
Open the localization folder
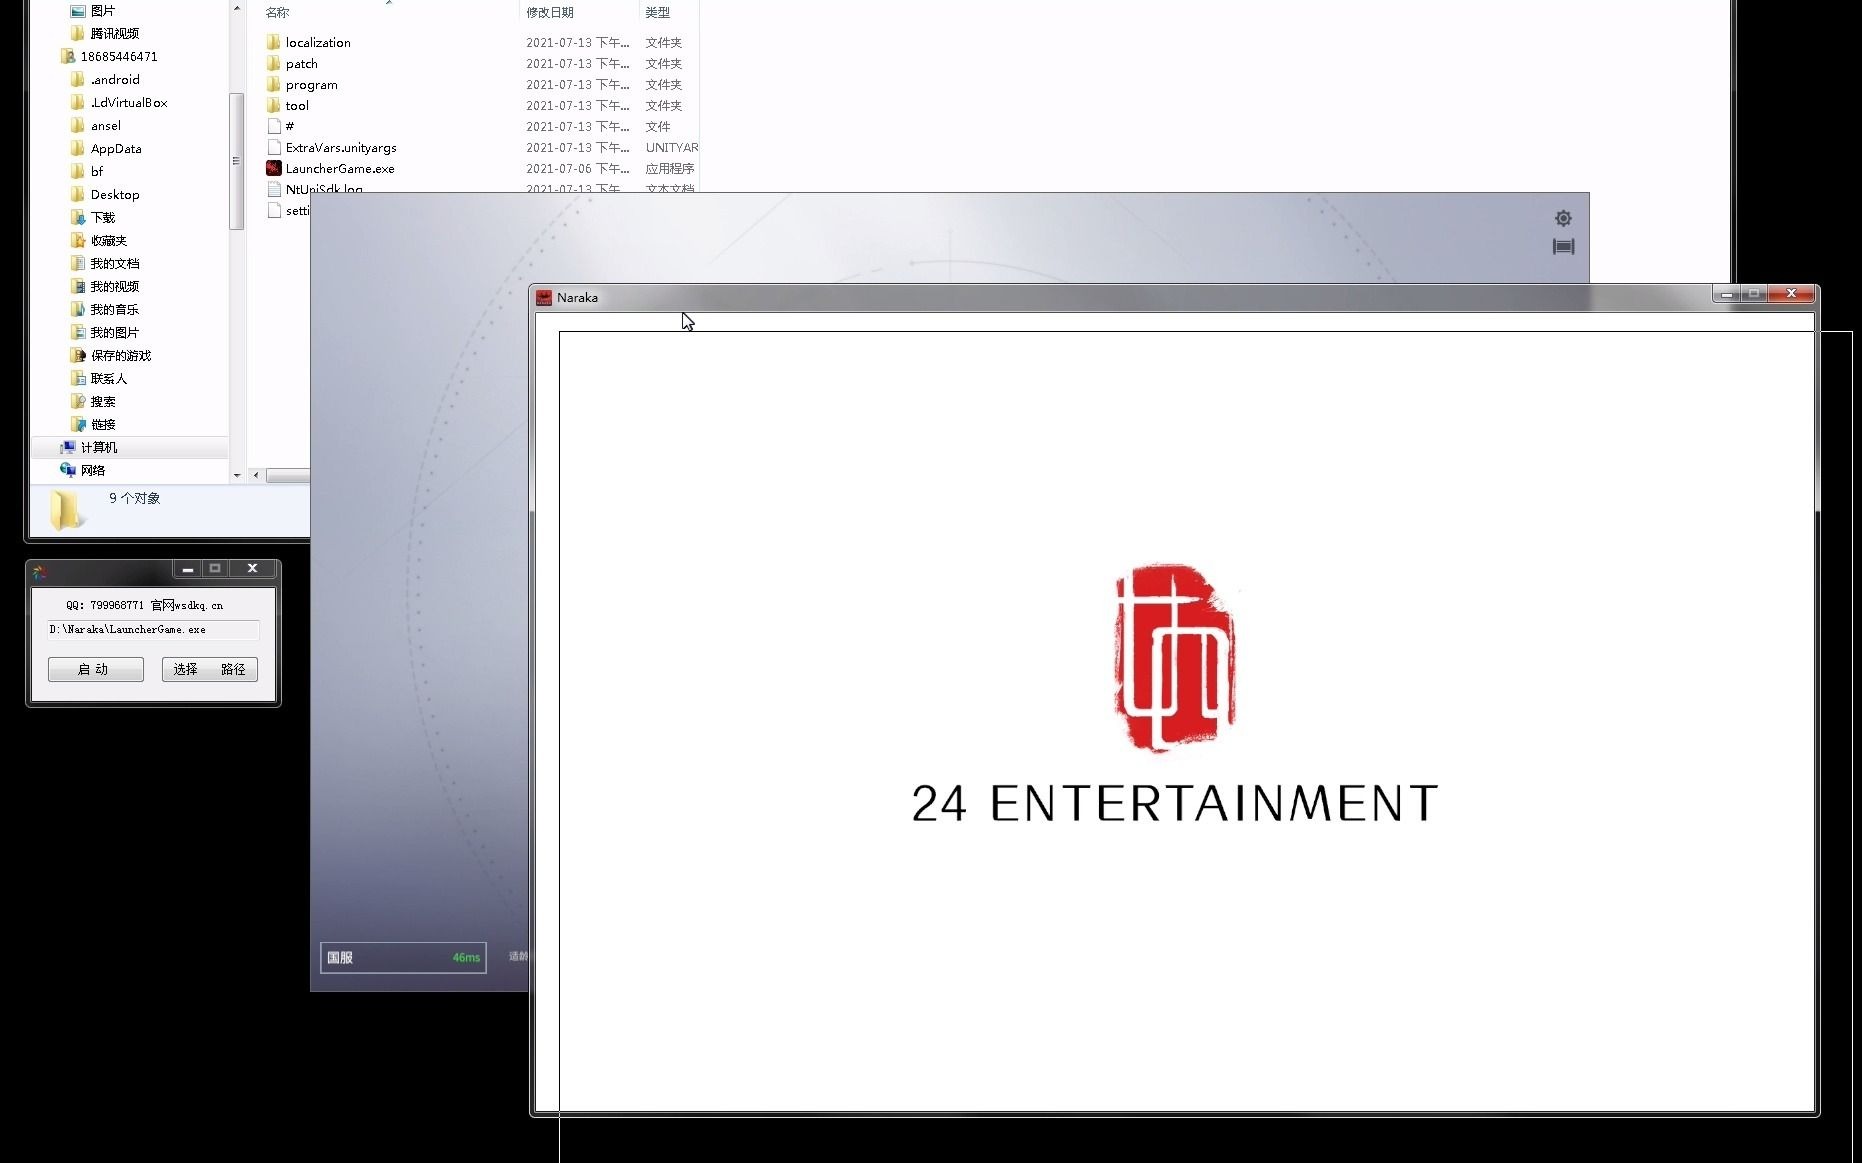(x=318, y=42)
